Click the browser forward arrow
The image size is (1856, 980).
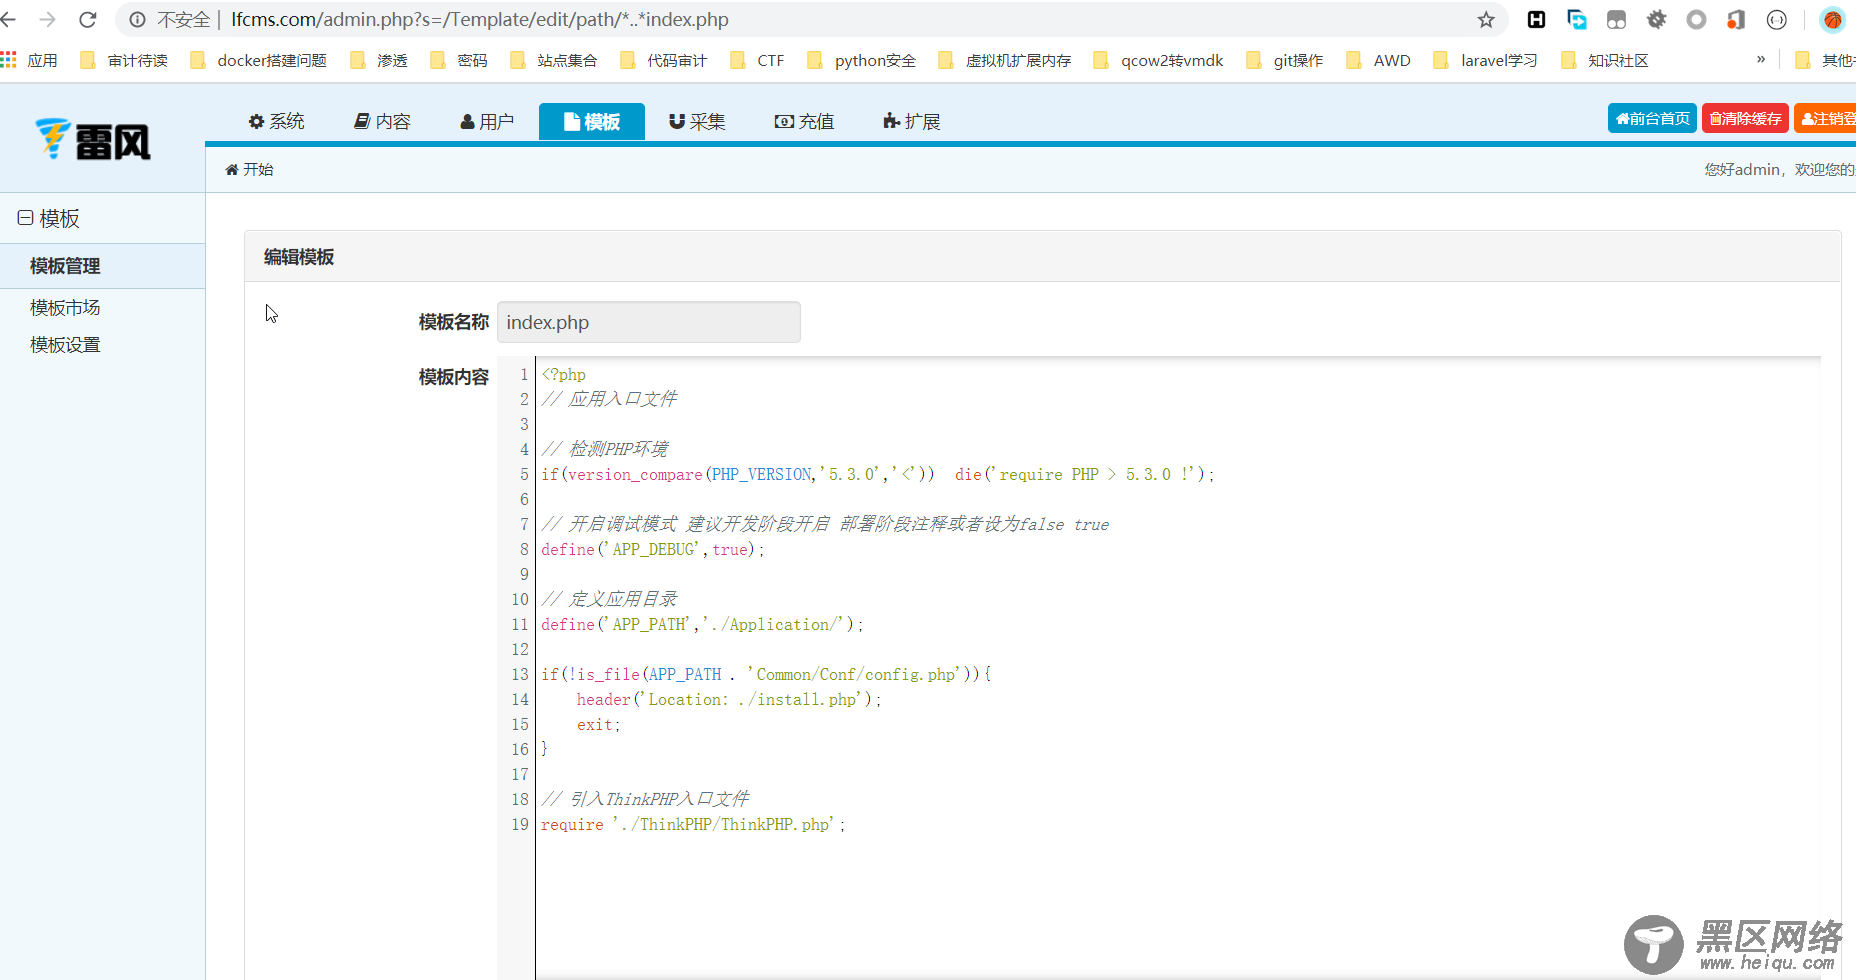(x=47, y=19)
